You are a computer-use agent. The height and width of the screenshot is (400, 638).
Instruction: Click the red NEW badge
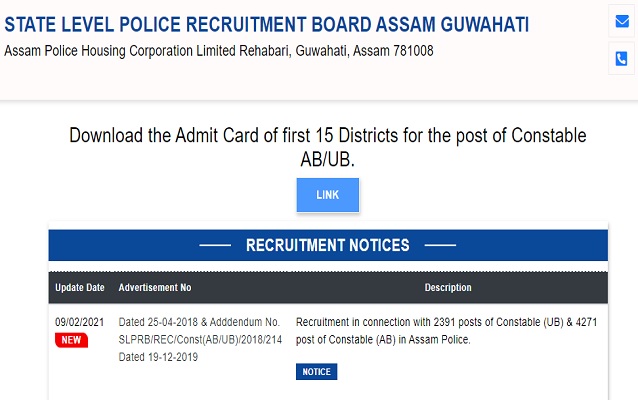pos(71,340)
